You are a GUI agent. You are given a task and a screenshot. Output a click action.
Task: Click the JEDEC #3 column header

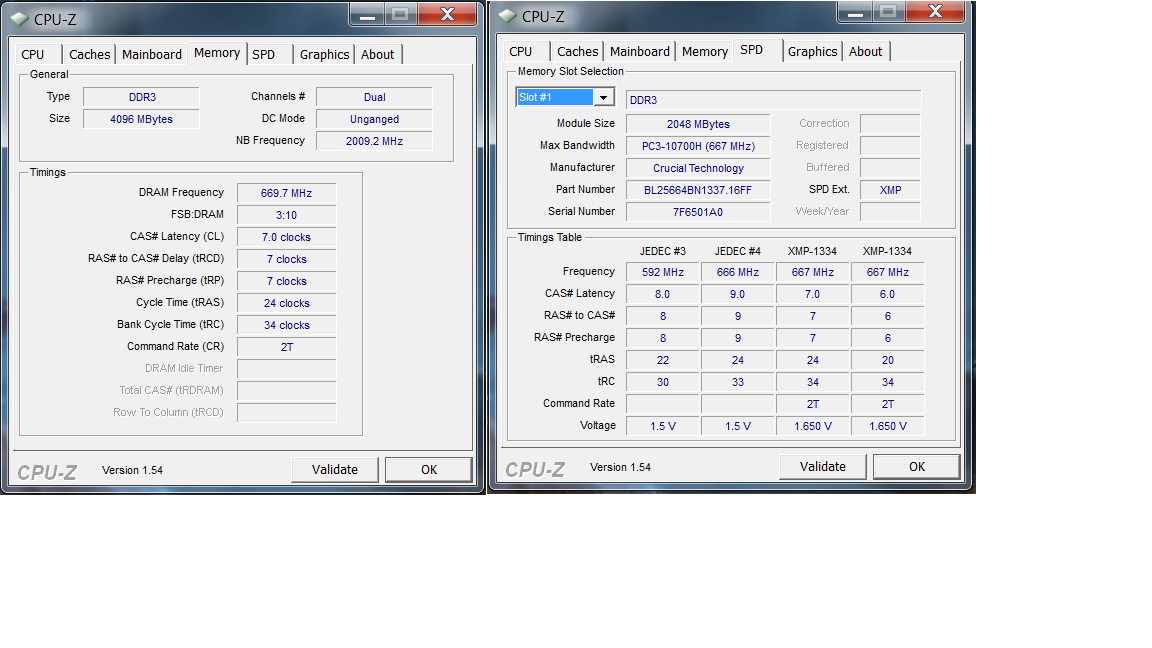tap(663, 251)
